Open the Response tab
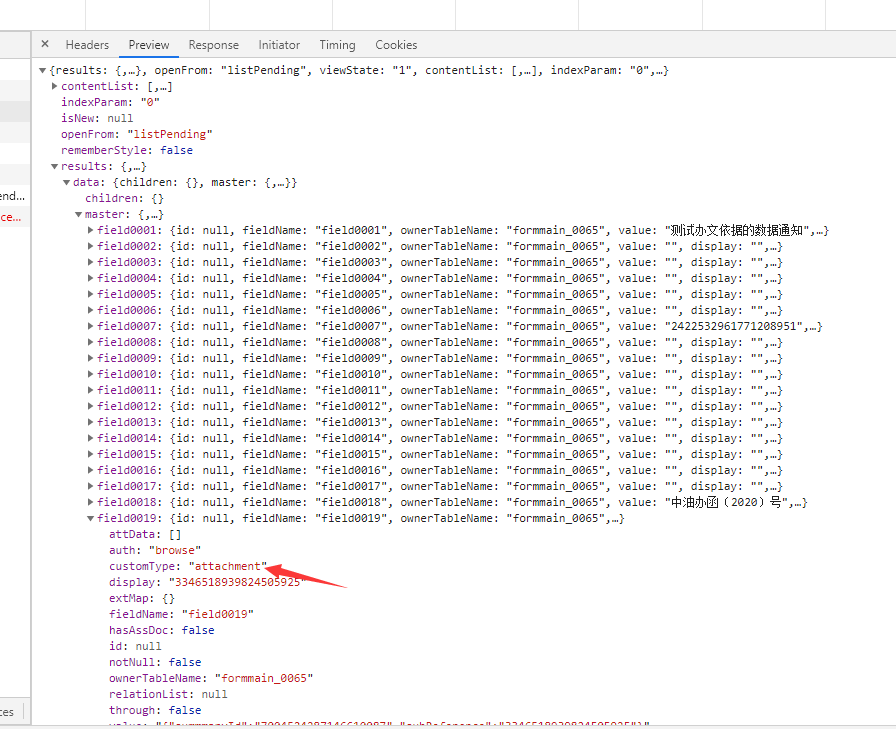 click(213, 45)
